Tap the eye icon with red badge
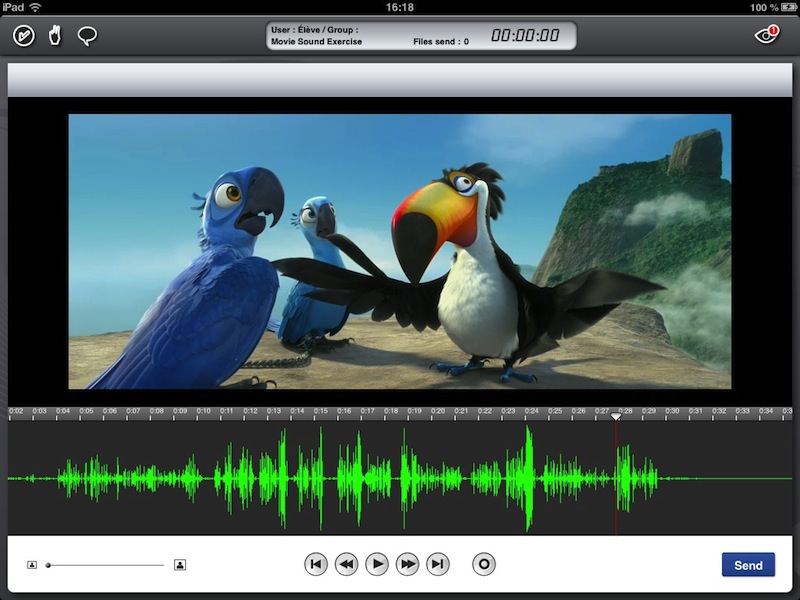 pos(766,34)
